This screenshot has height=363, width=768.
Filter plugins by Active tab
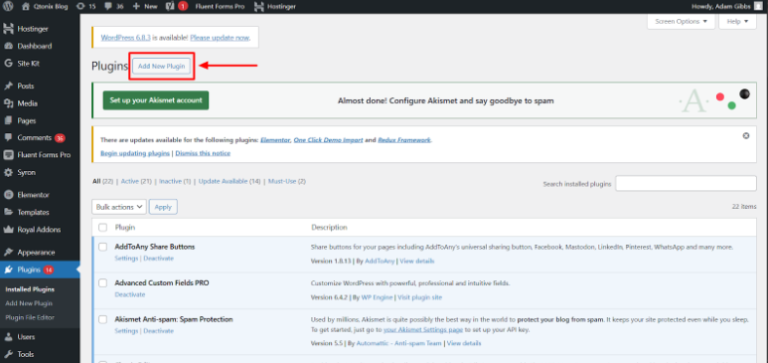point(129,181)
